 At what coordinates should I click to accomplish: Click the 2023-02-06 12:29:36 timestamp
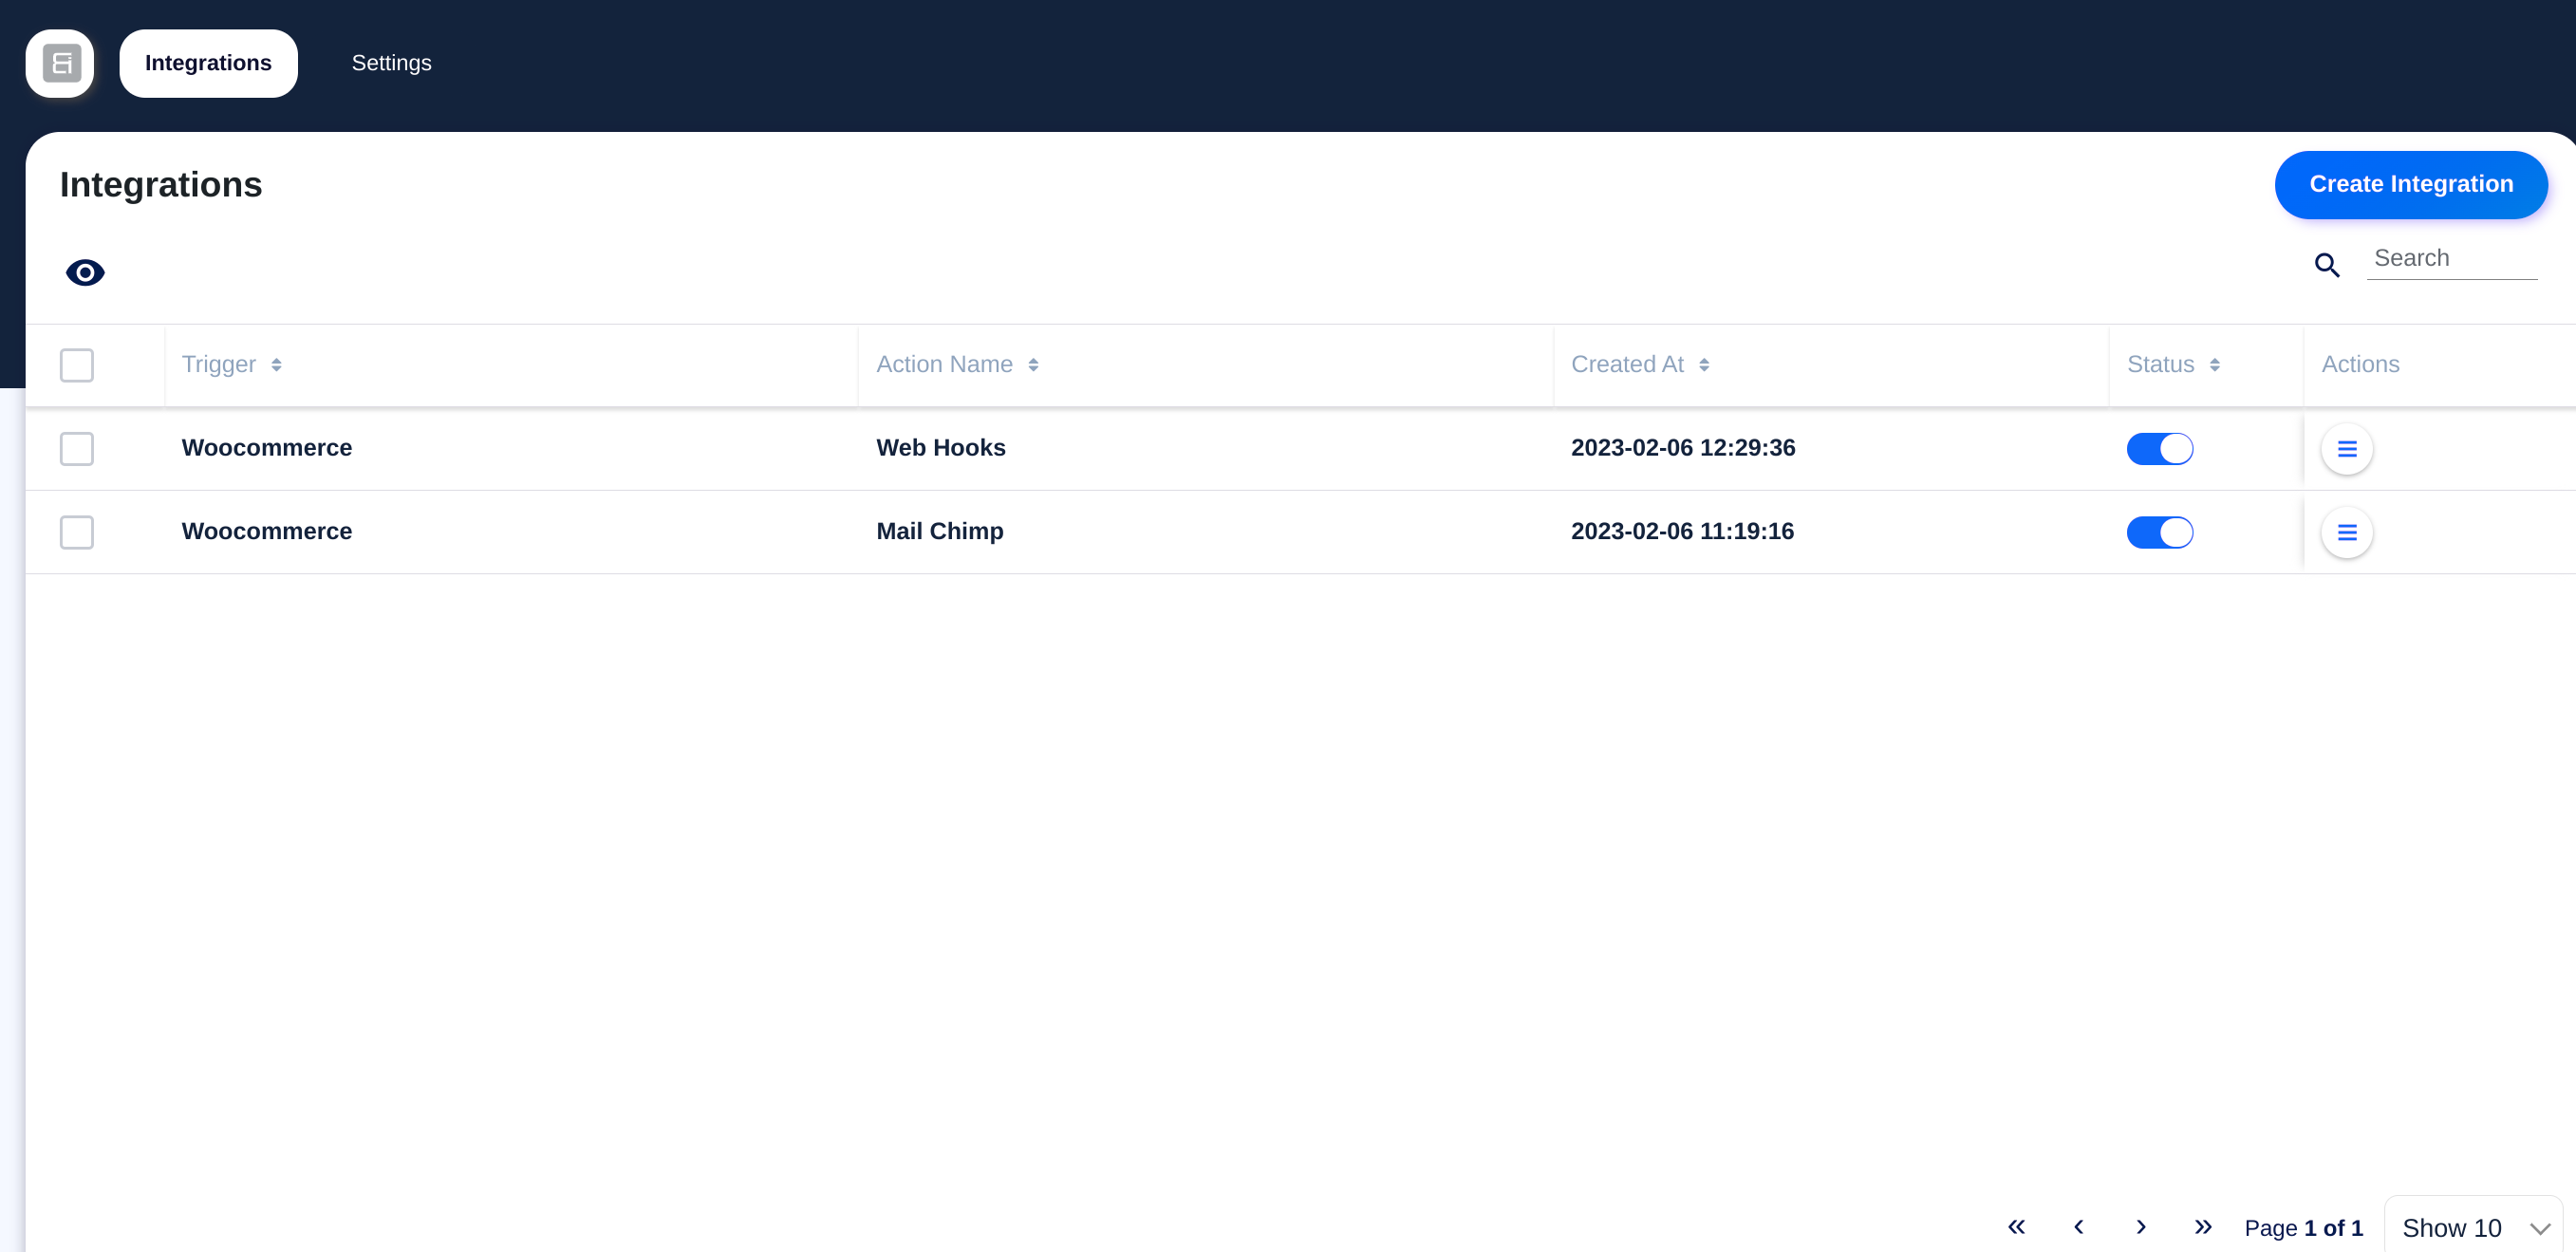(1683, 448)
